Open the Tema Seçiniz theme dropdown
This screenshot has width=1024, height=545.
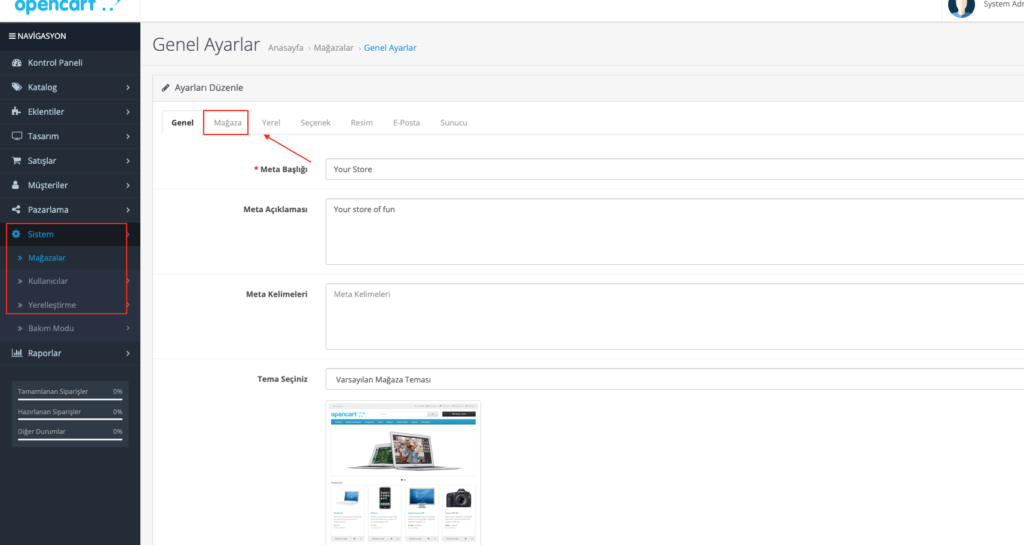pos(675,379)
